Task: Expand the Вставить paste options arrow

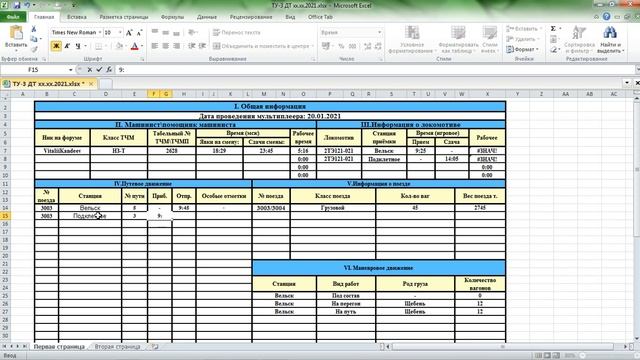Action: pyautogui.click(x=16, y=51)
